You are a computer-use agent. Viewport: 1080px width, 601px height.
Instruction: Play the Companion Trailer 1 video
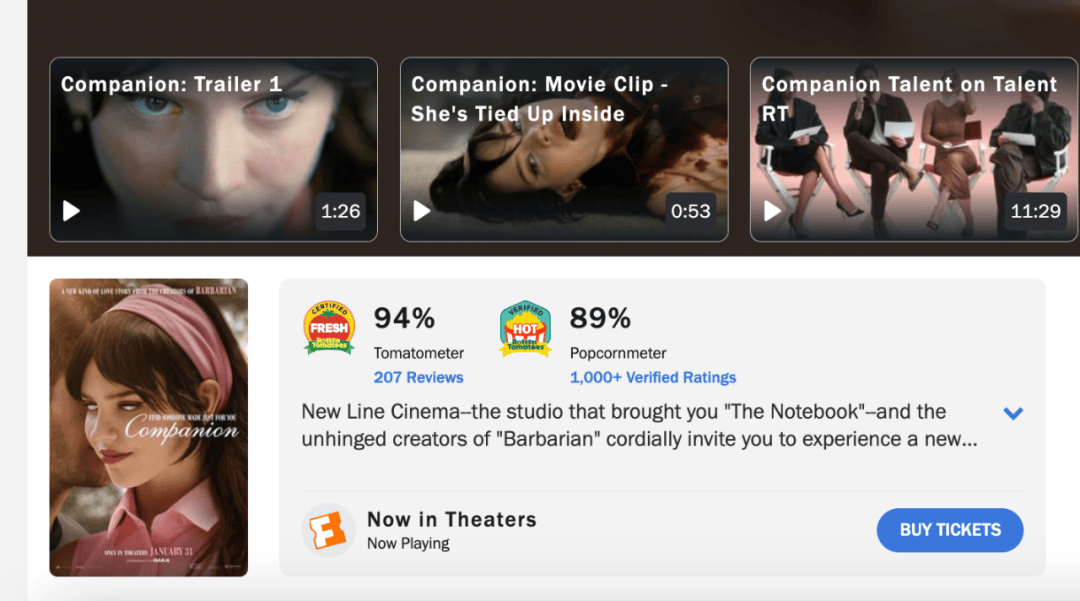(72, 211)
